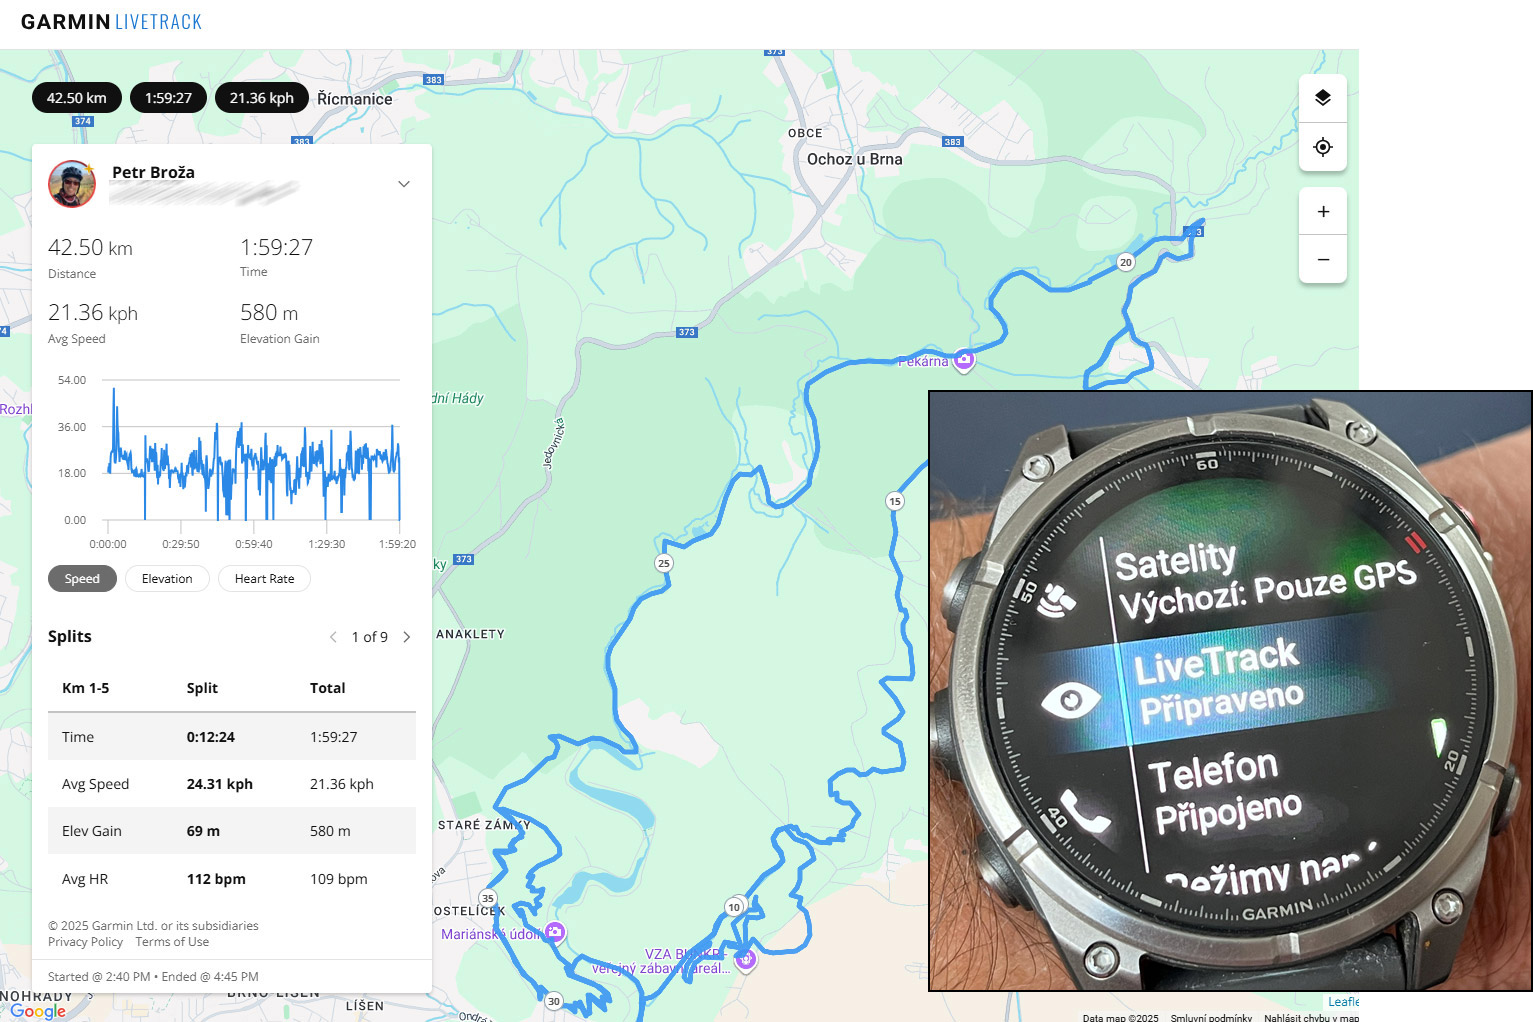Go to next splits page

pyautogui.click(x=407, y=637)
